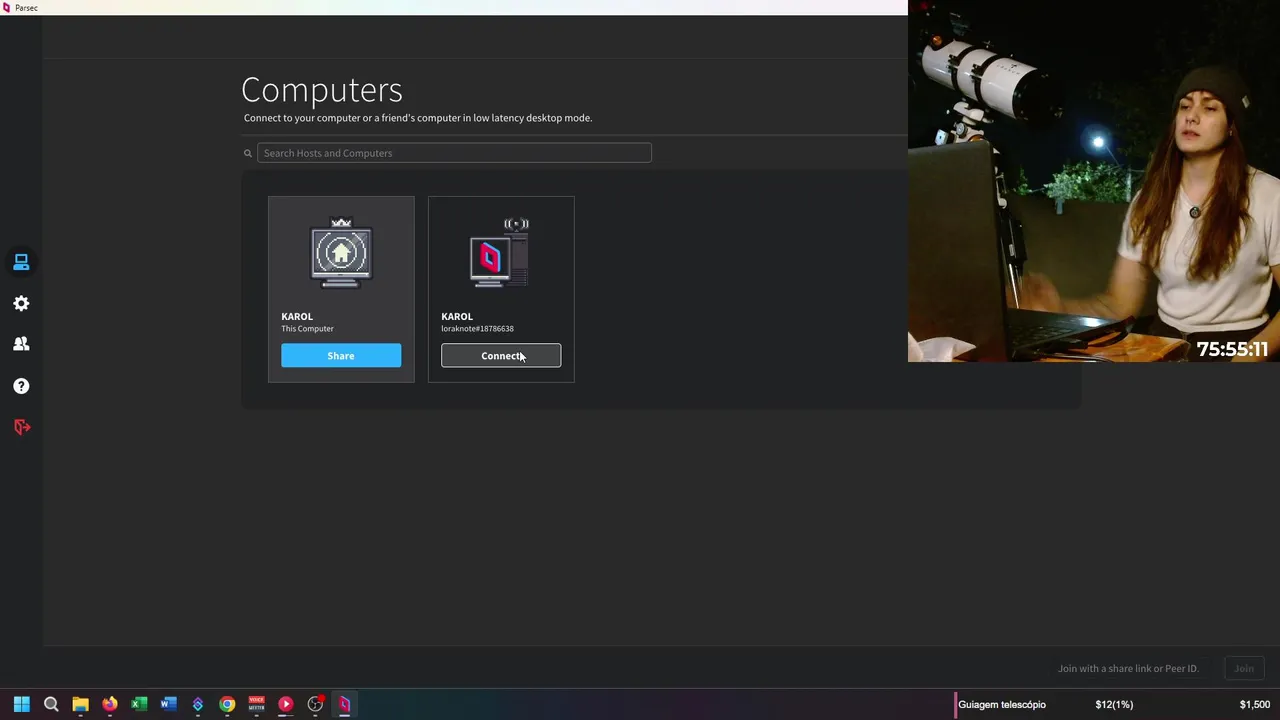Click the 'Computers' heading
This screenshot has width=1280, height=720.
tap(322, 89)
